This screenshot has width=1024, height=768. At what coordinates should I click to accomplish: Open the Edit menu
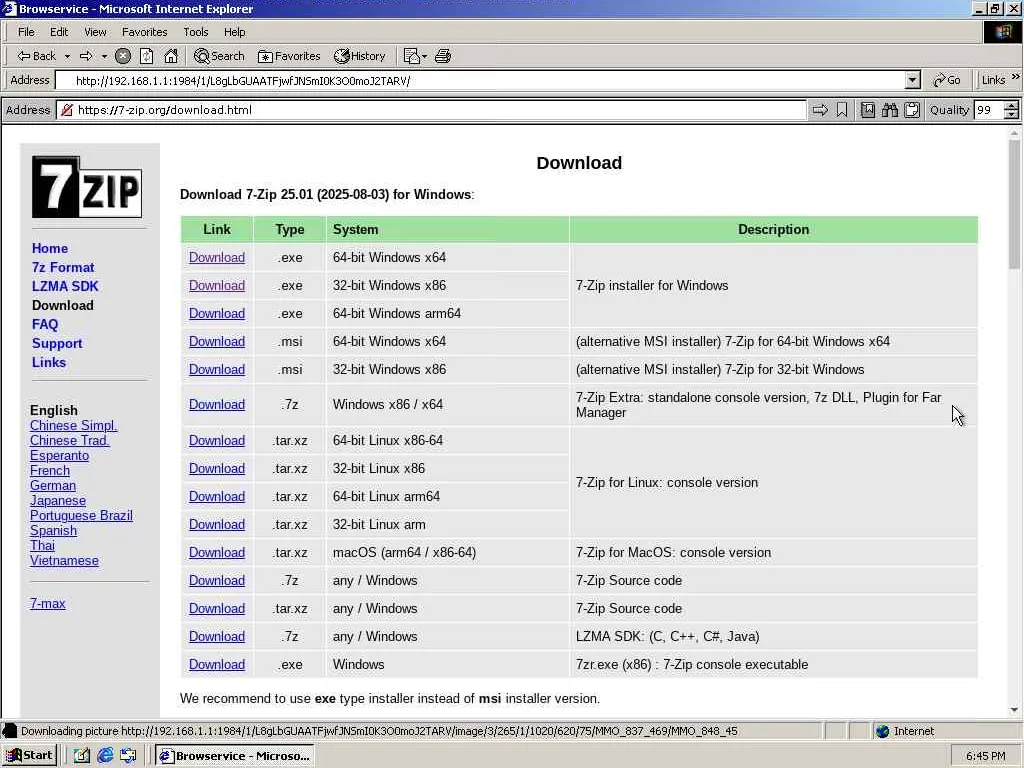[x=59, y=32]
